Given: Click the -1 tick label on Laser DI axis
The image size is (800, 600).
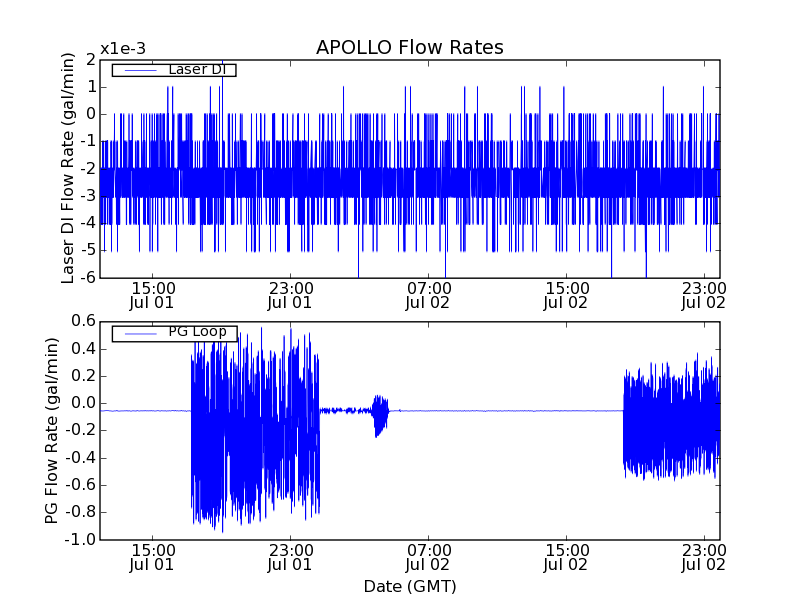Looking at the screenshot, I should tap(88, 141).
